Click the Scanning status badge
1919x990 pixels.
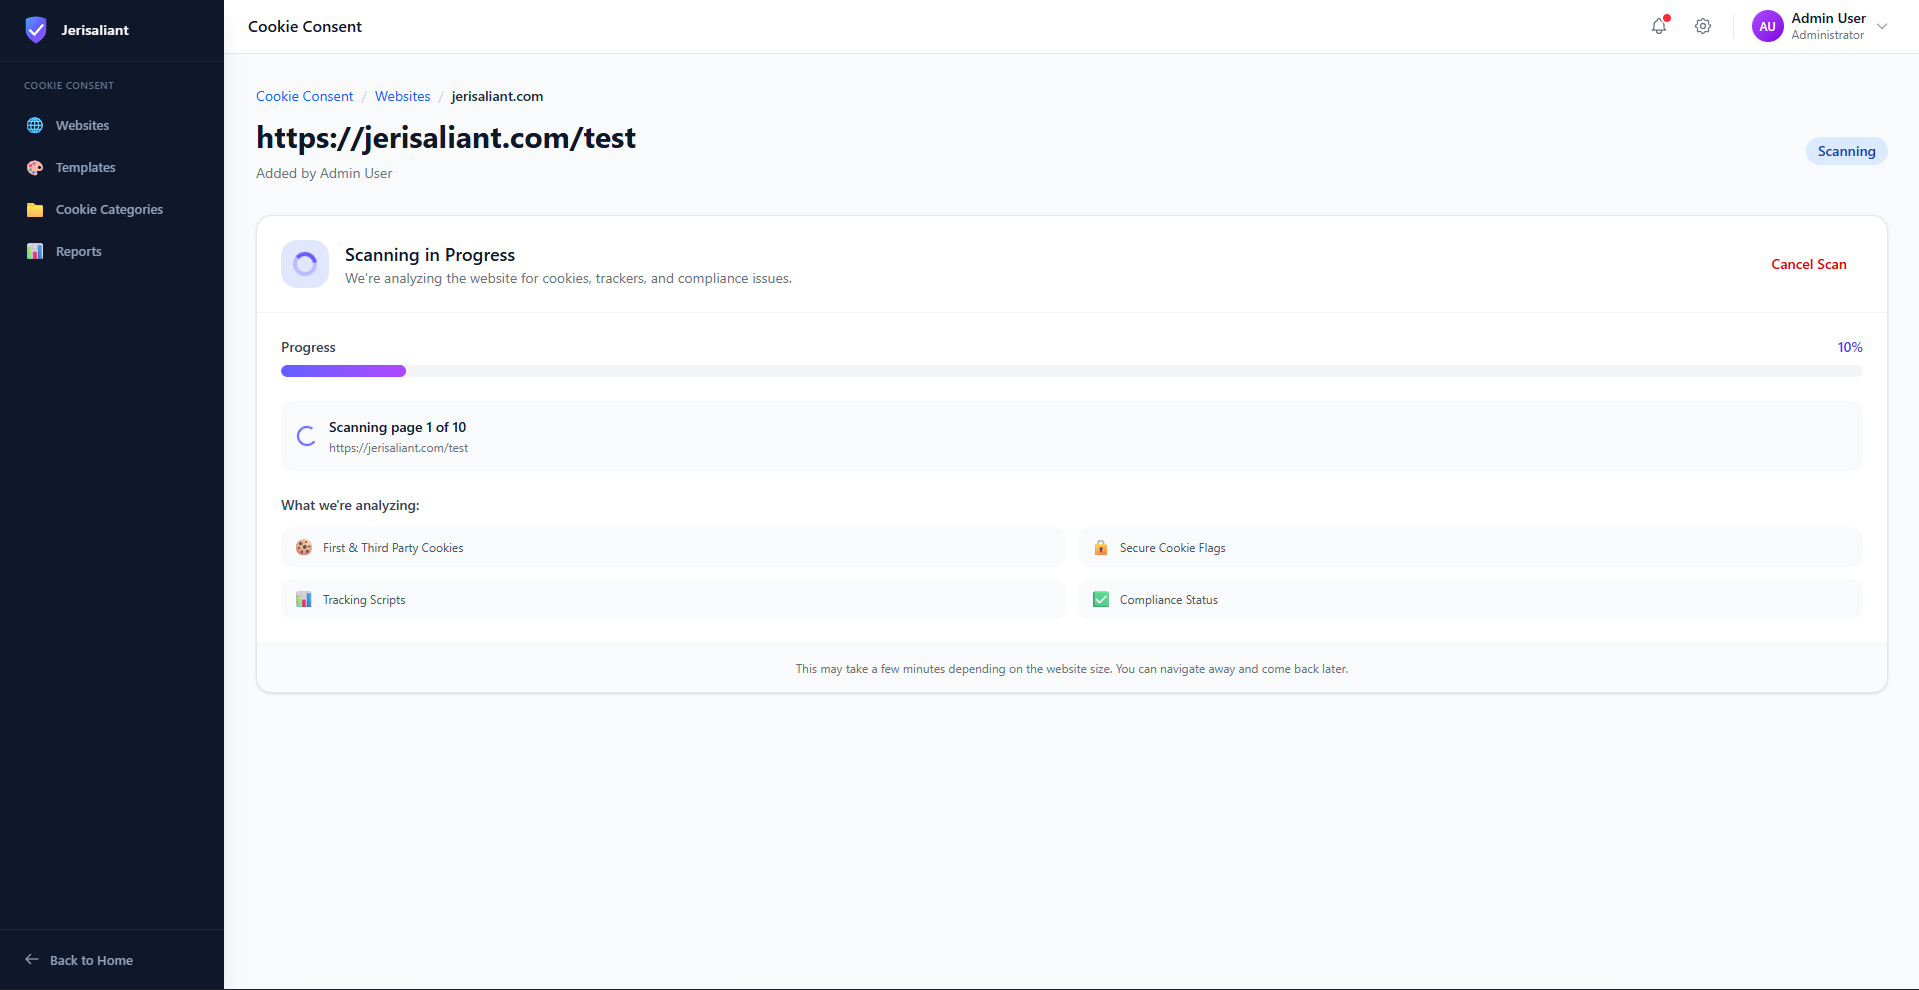click(1846, 152)
